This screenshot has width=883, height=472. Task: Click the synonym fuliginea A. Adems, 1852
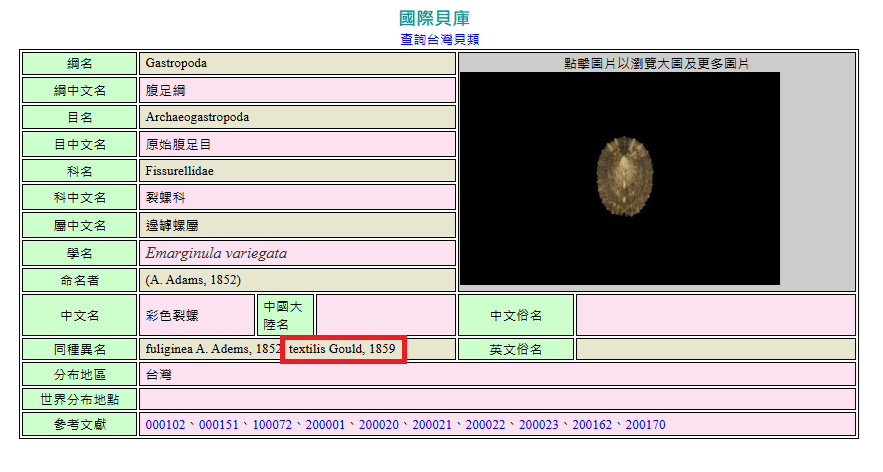point(213,349)
